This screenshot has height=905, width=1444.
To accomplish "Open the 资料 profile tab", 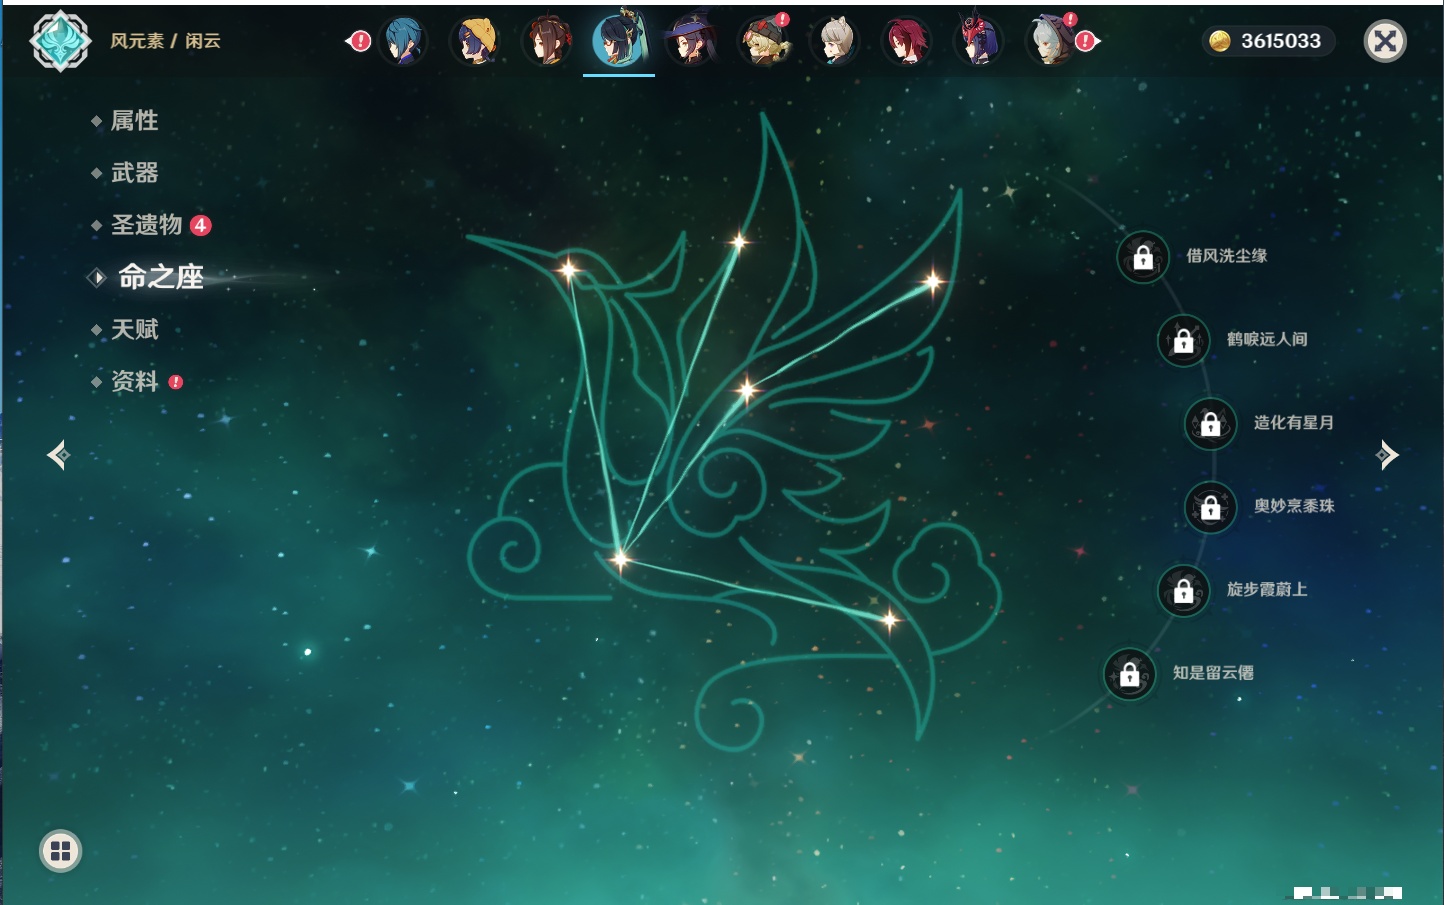I will click(136, 381).
